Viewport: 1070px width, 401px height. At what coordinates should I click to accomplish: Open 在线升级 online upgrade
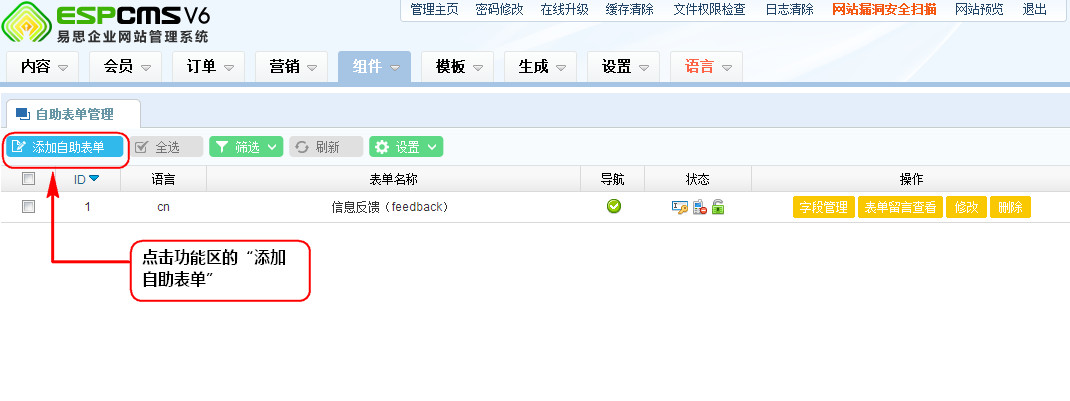click(x=564, y=10)
